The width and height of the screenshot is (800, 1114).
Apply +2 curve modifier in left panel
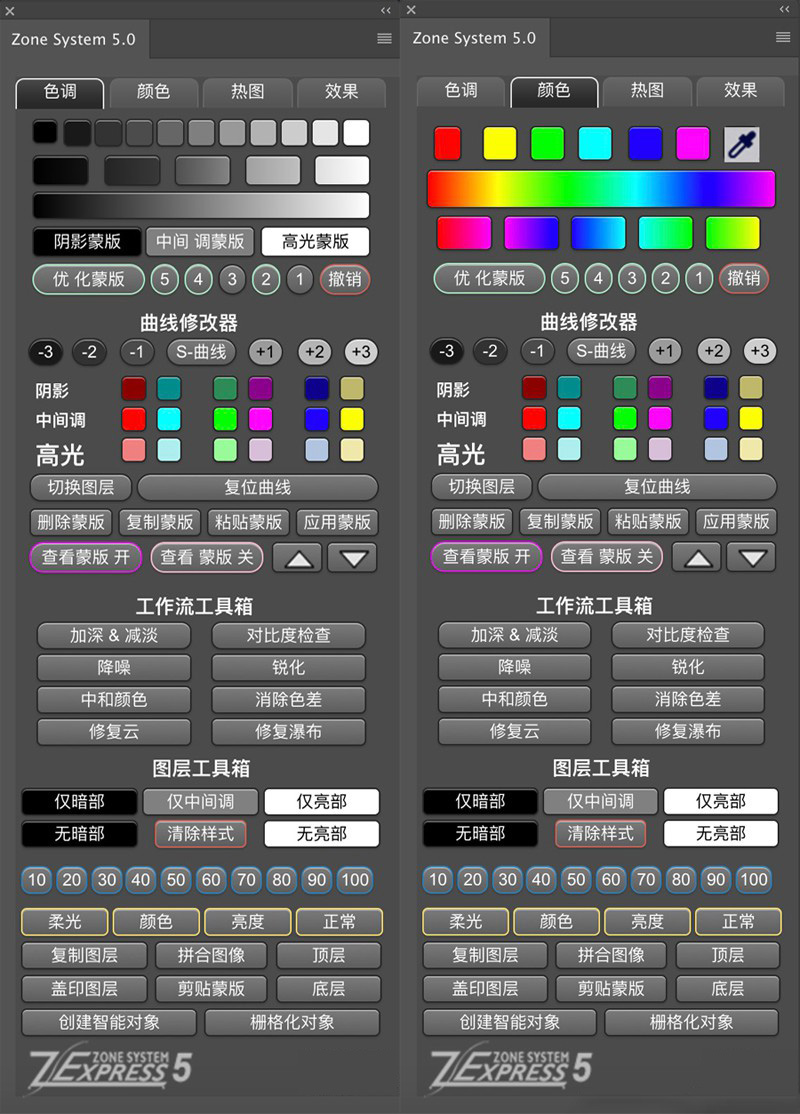[315, 352]
